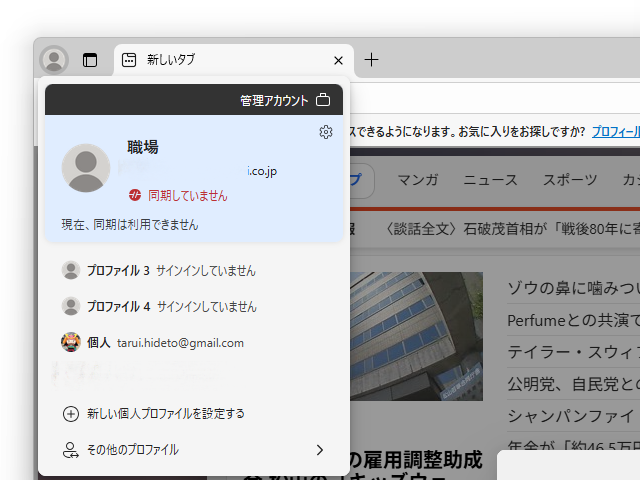Open the テイラー・スウィ news headline
Viewport: 640px width, 480px height.
573,352
